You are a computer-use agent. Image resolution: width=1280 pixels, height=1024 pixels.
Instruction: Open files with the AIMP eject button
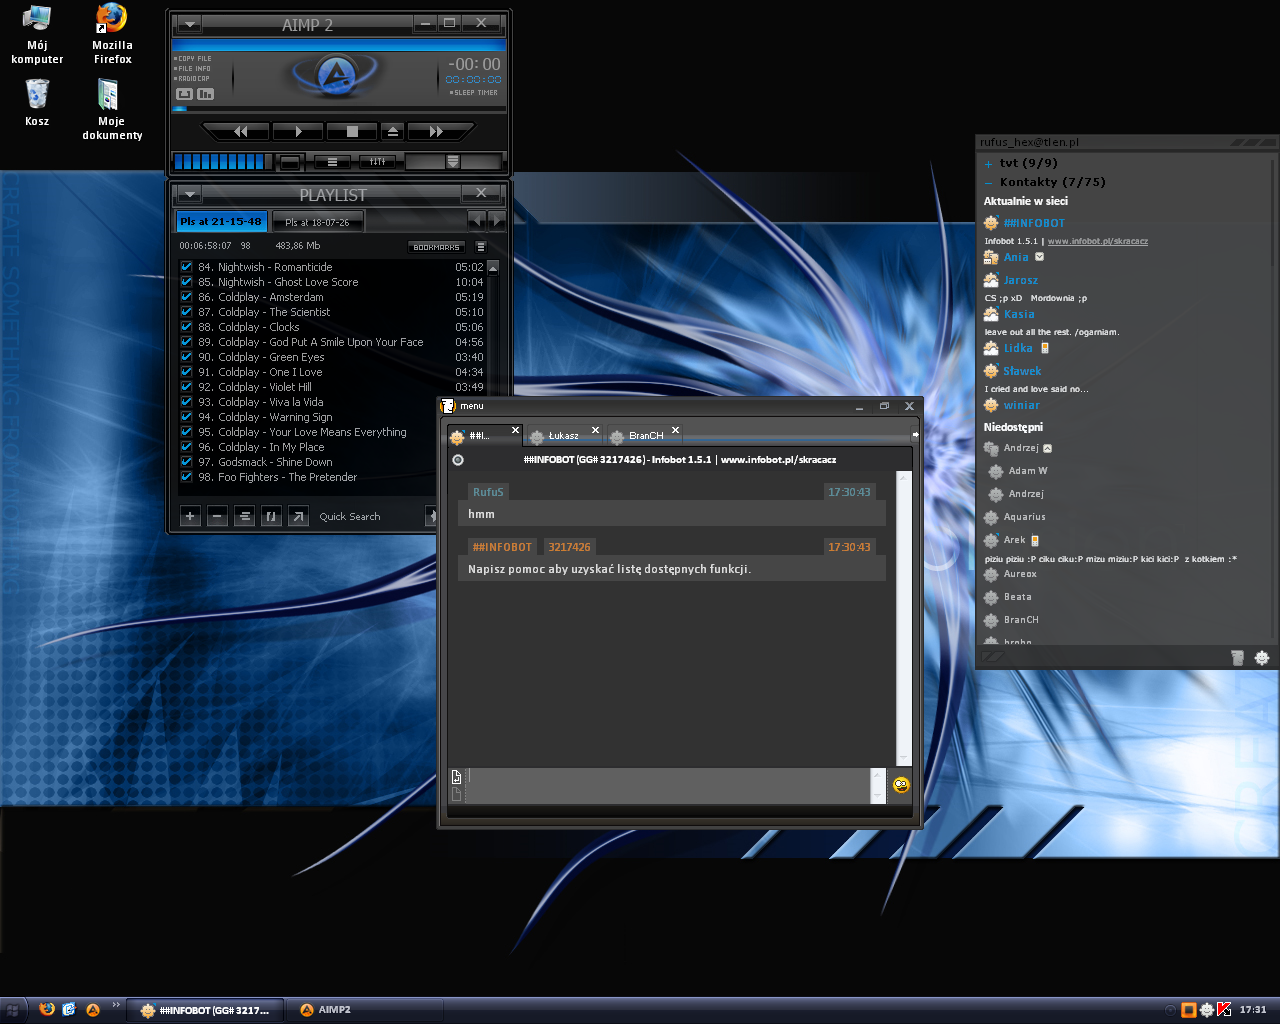click(392, 131)
